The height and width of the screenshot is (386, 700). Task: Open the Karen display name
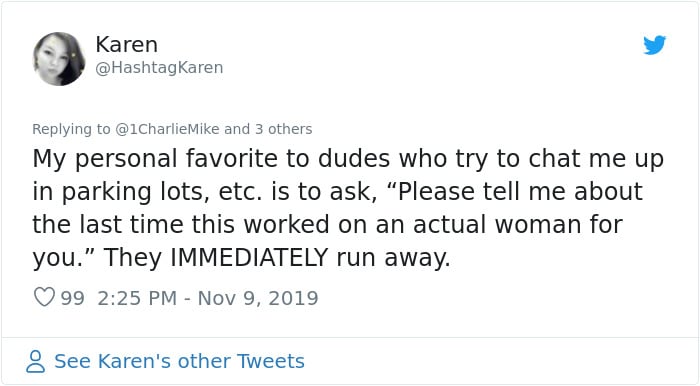[127, 45]
